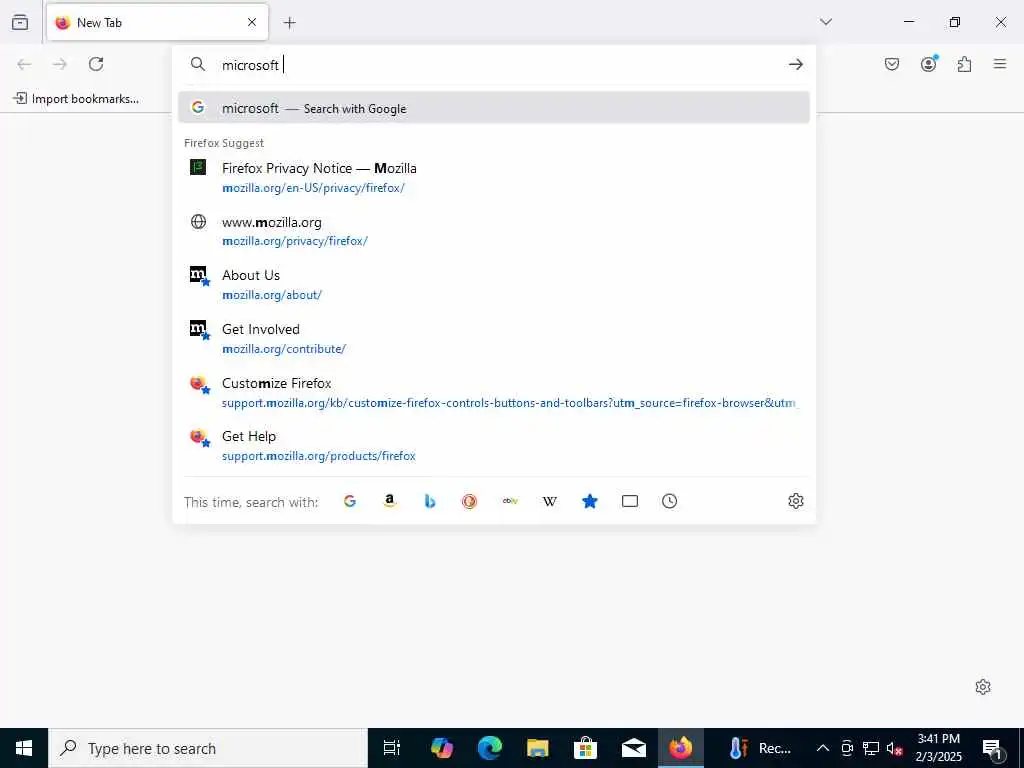Open Firefox Privacy Notice — Mozilla suggestion

[x=494, y=178]
